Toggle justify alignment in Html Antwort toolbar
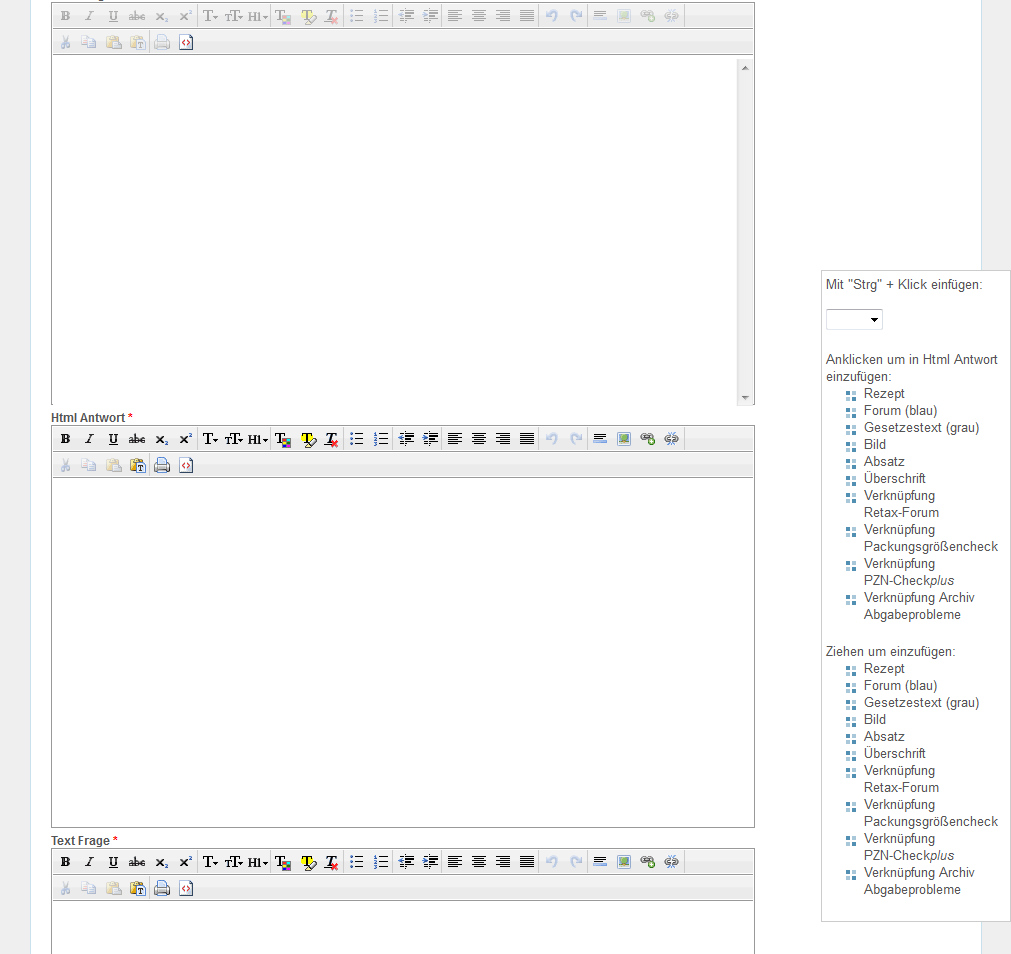 [527, 439]
